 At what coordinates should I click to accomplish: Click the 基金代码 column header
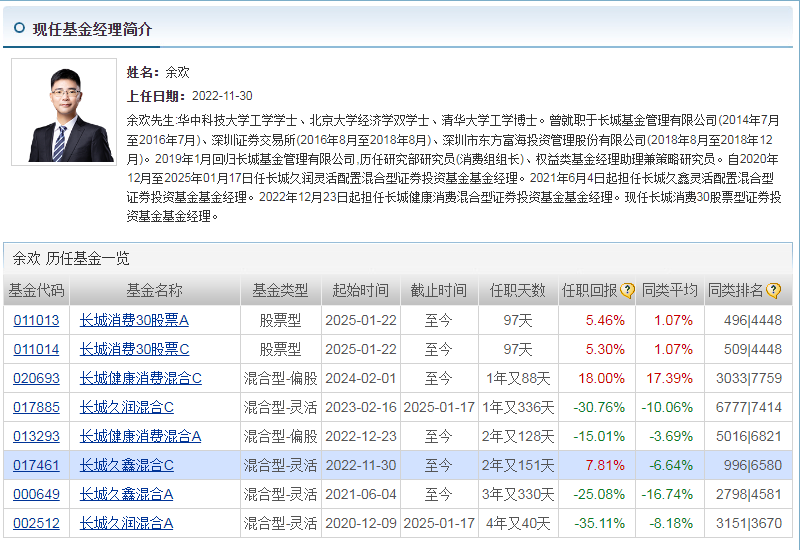(x=36, y=290)
